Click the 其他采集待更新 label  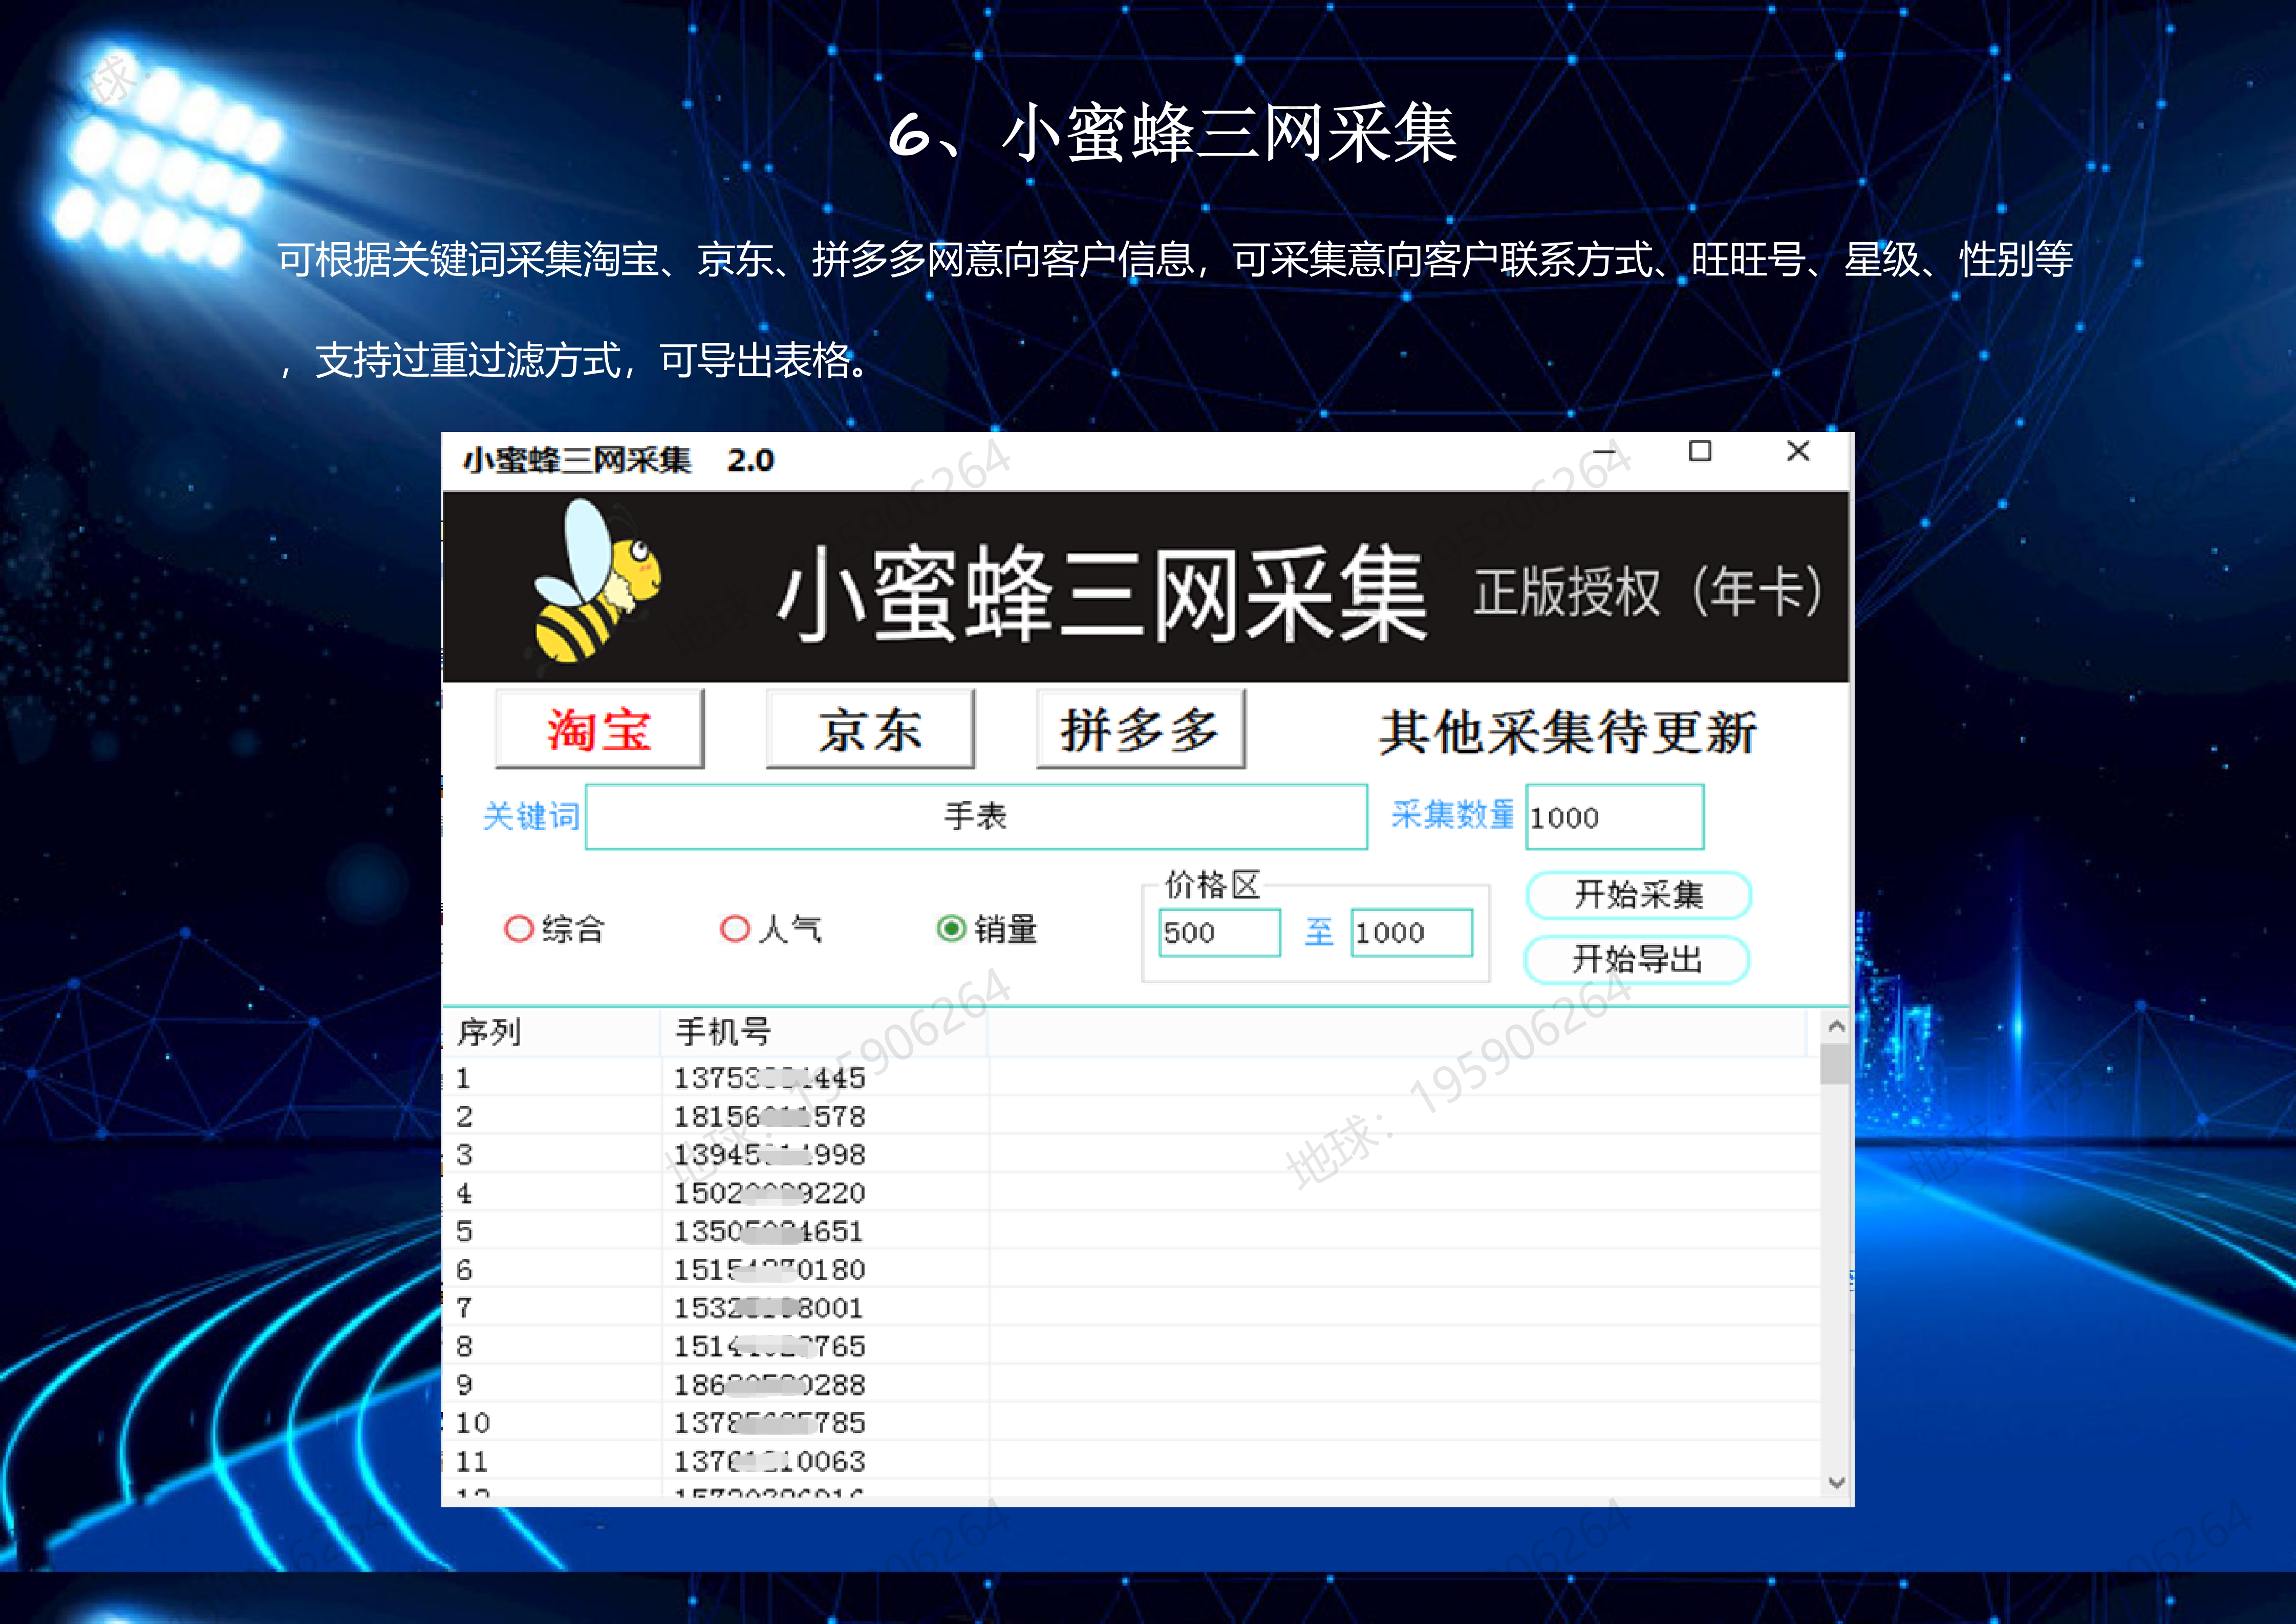1567,732
